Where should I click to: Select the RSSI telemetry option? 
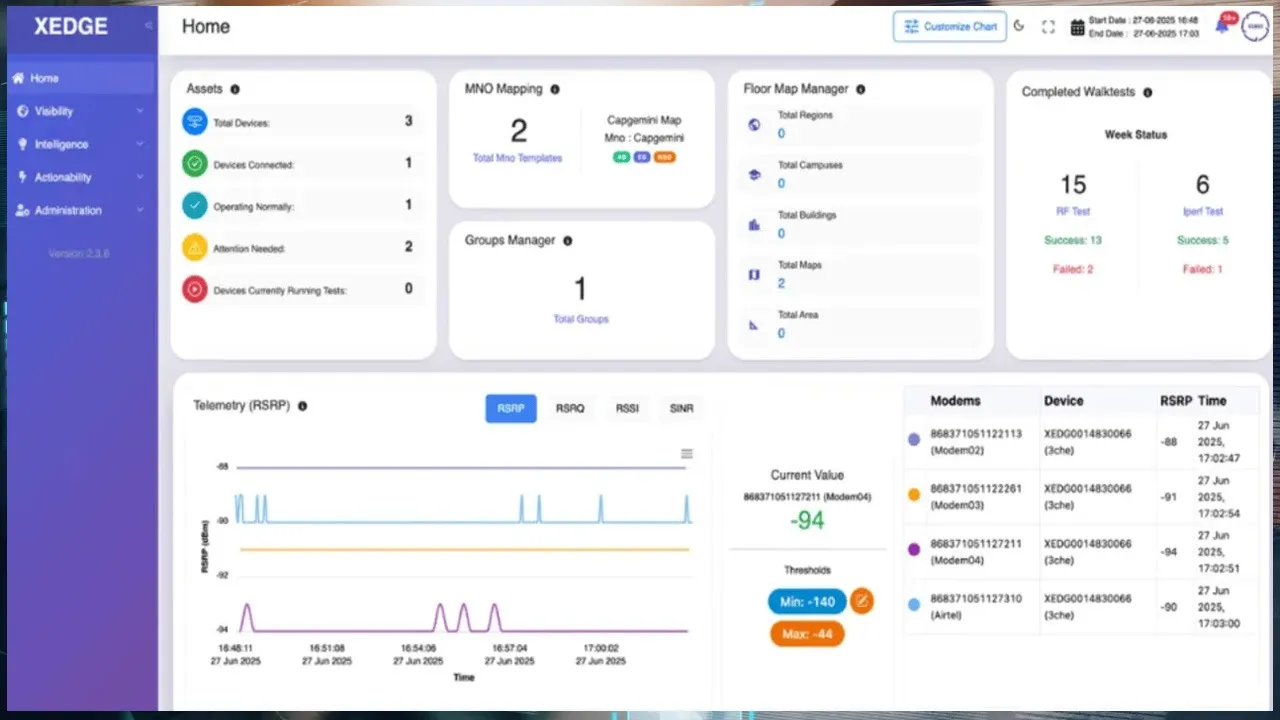627,408
